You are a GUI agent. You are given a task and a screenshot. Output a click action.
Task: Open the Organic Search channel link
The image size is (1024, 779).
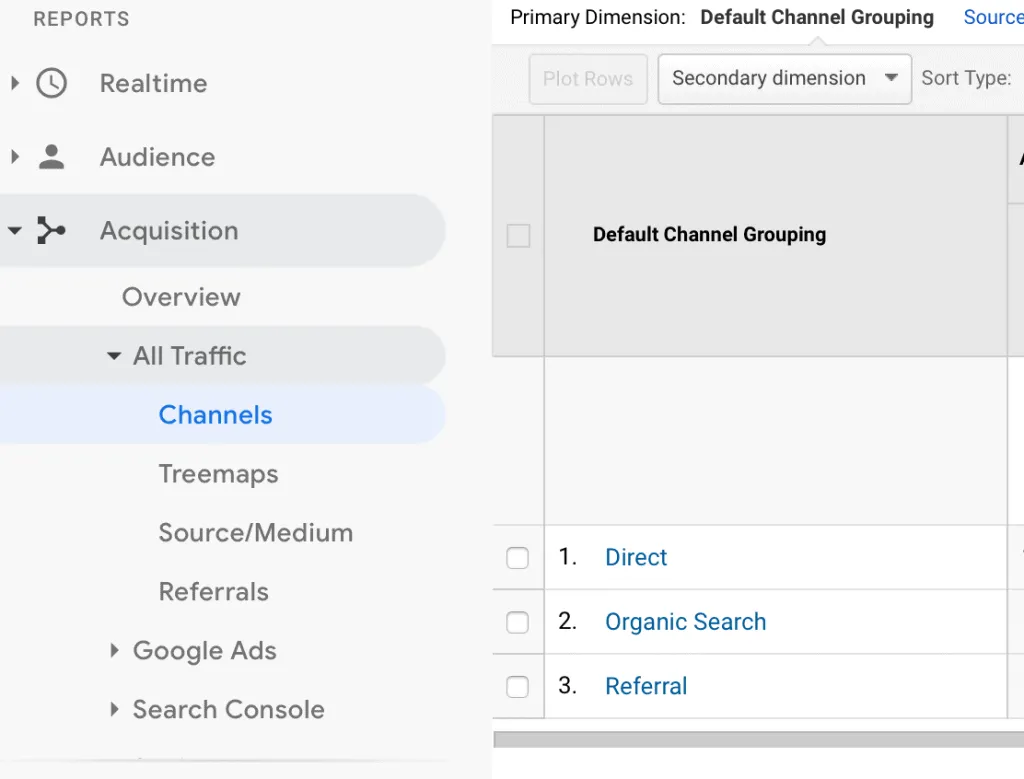click(x=685, y=622)
